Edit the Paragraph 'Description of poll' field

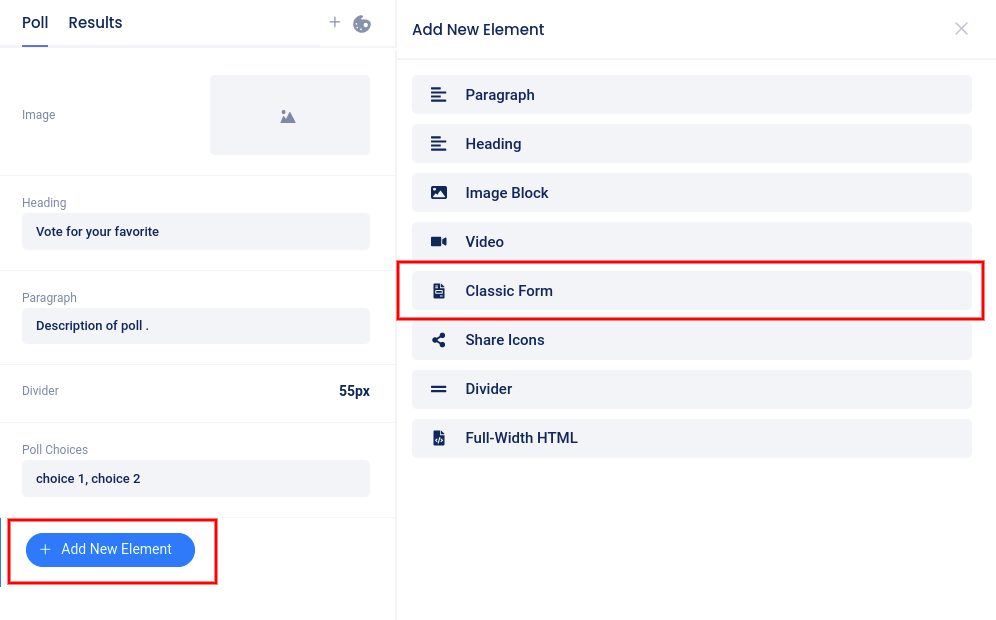[196, 326]
